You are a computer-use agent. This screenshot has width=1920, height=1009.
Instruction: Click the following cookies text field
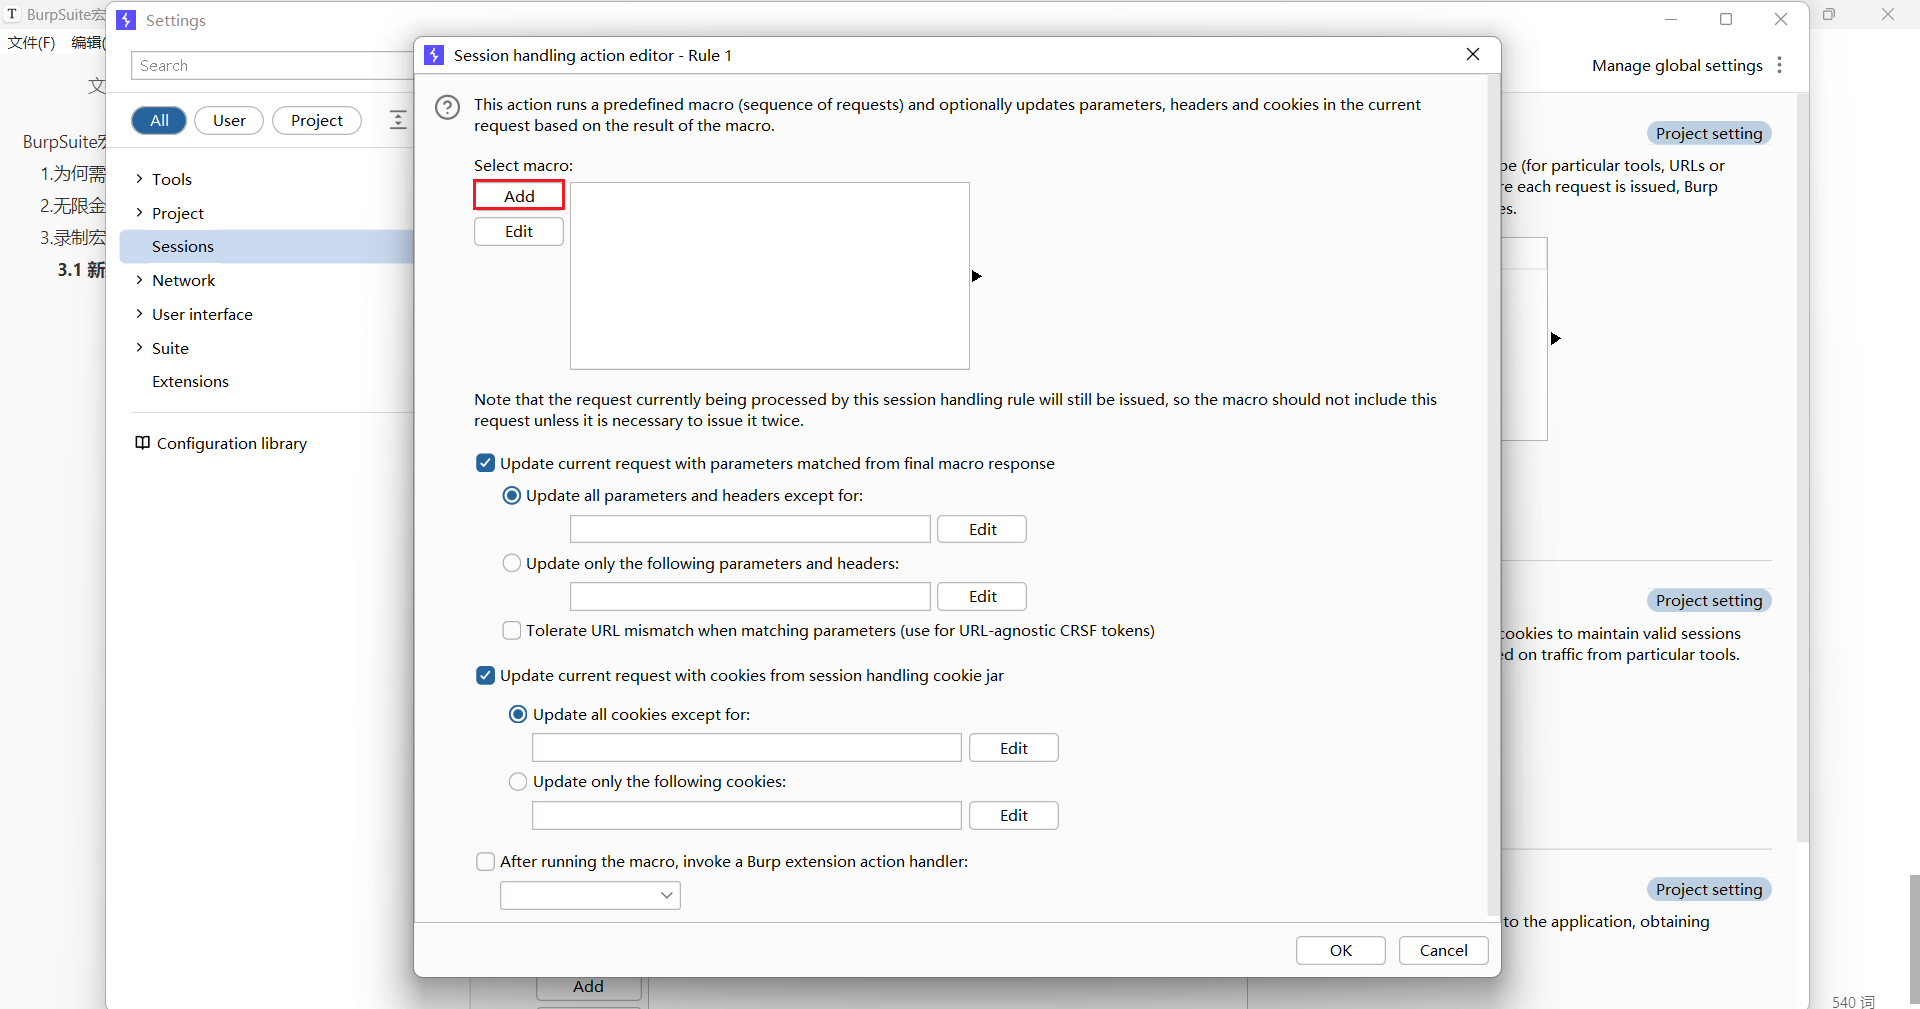[x=747, y=815]
